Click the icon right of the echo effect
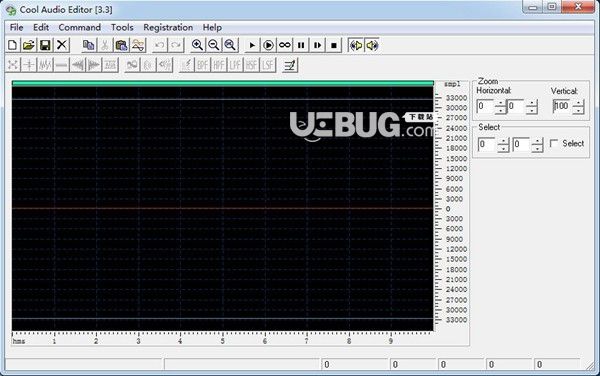The height and width of the screenshot is (376, 600). click(165, 65)
